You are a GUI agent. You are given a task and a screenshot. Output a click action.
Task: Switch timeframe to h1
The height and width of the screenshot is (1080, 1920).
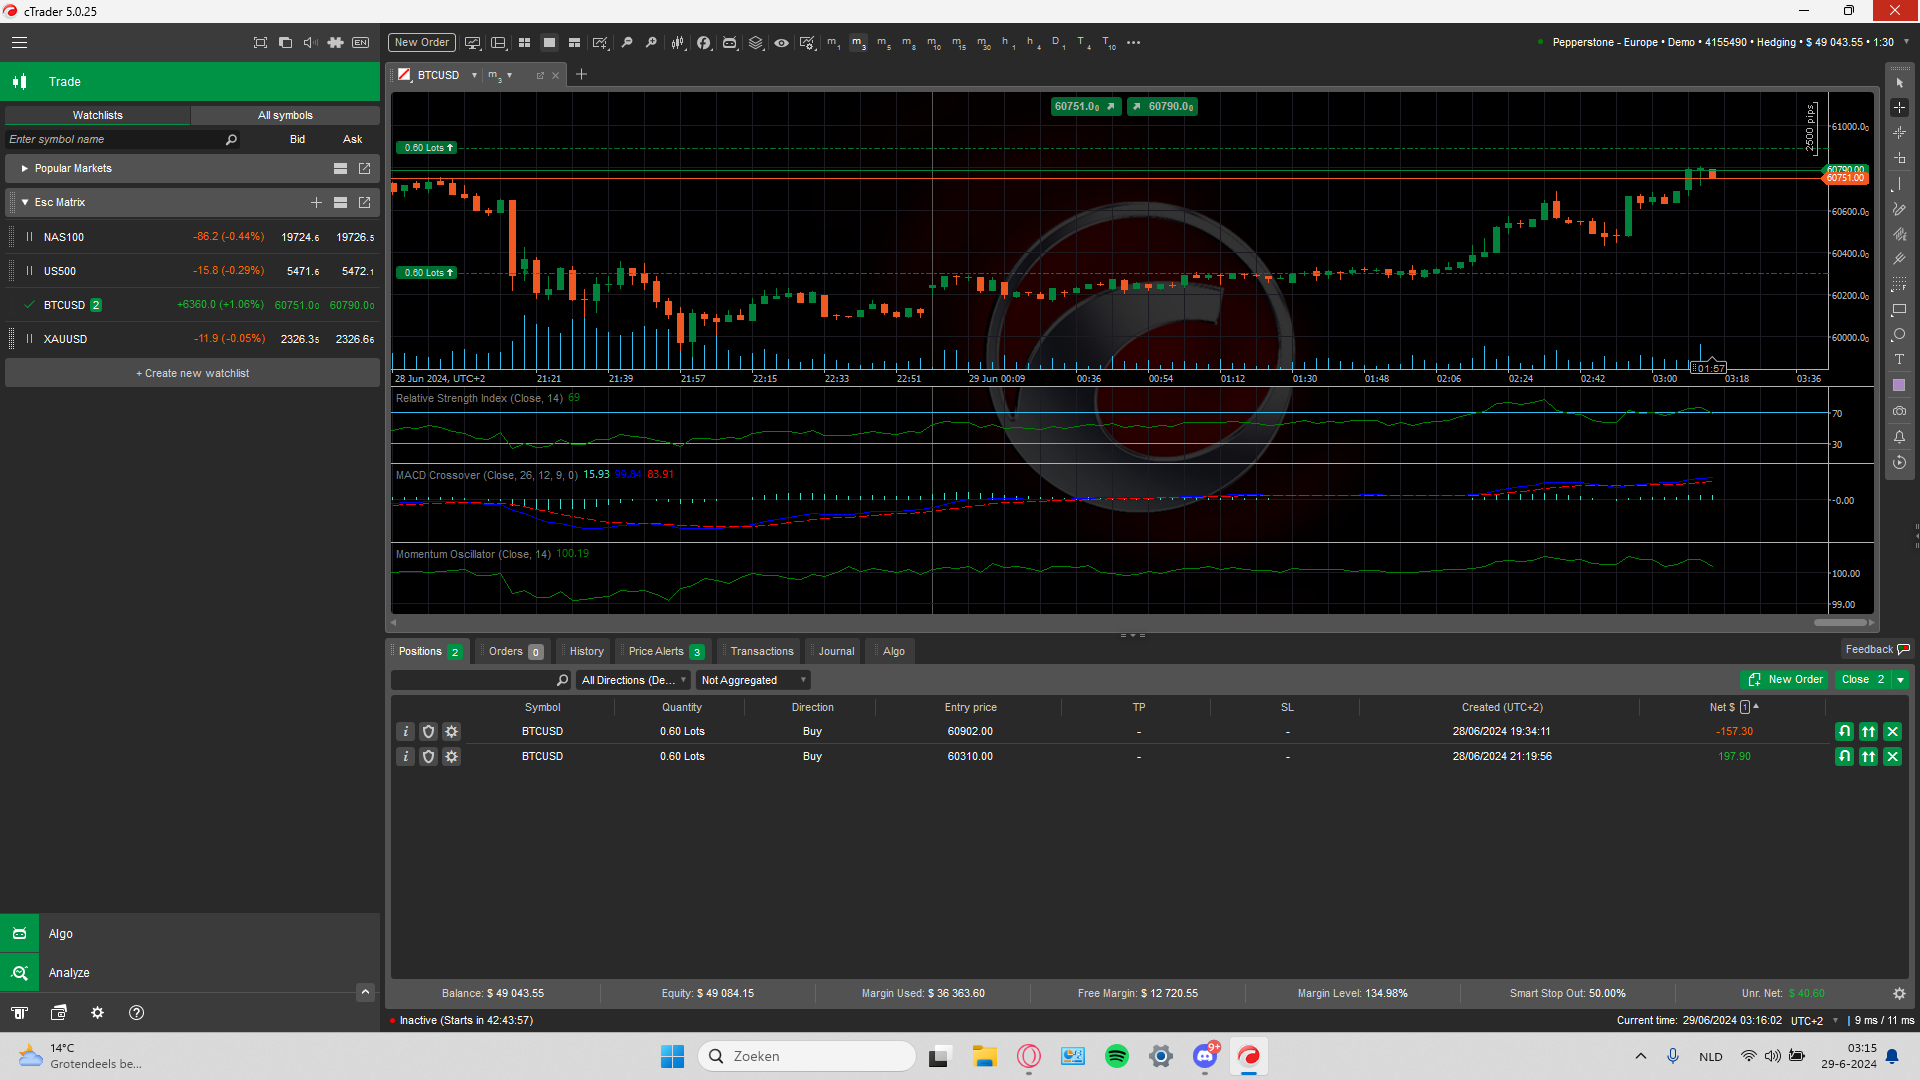click(x=1008, y=43)
